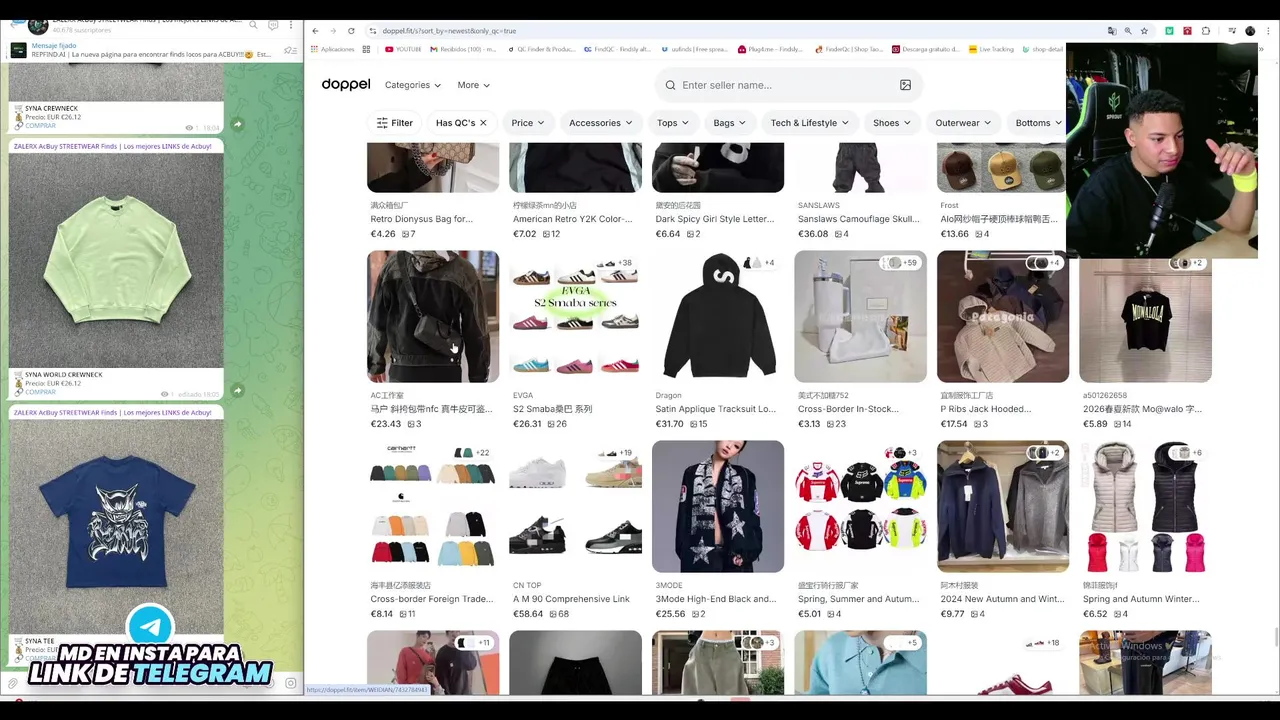Open the blue SYNA TEE photo in Telegram
This screenshot has height=720, width=1280.
pos(116,527)
